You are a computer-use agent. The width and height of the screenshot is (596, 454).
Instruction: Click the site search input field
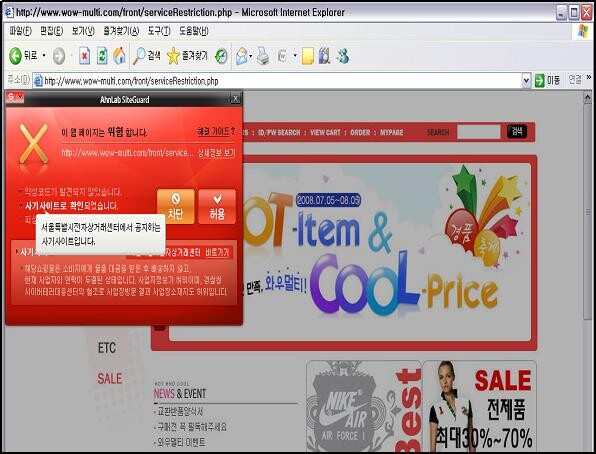pos(479,132)
